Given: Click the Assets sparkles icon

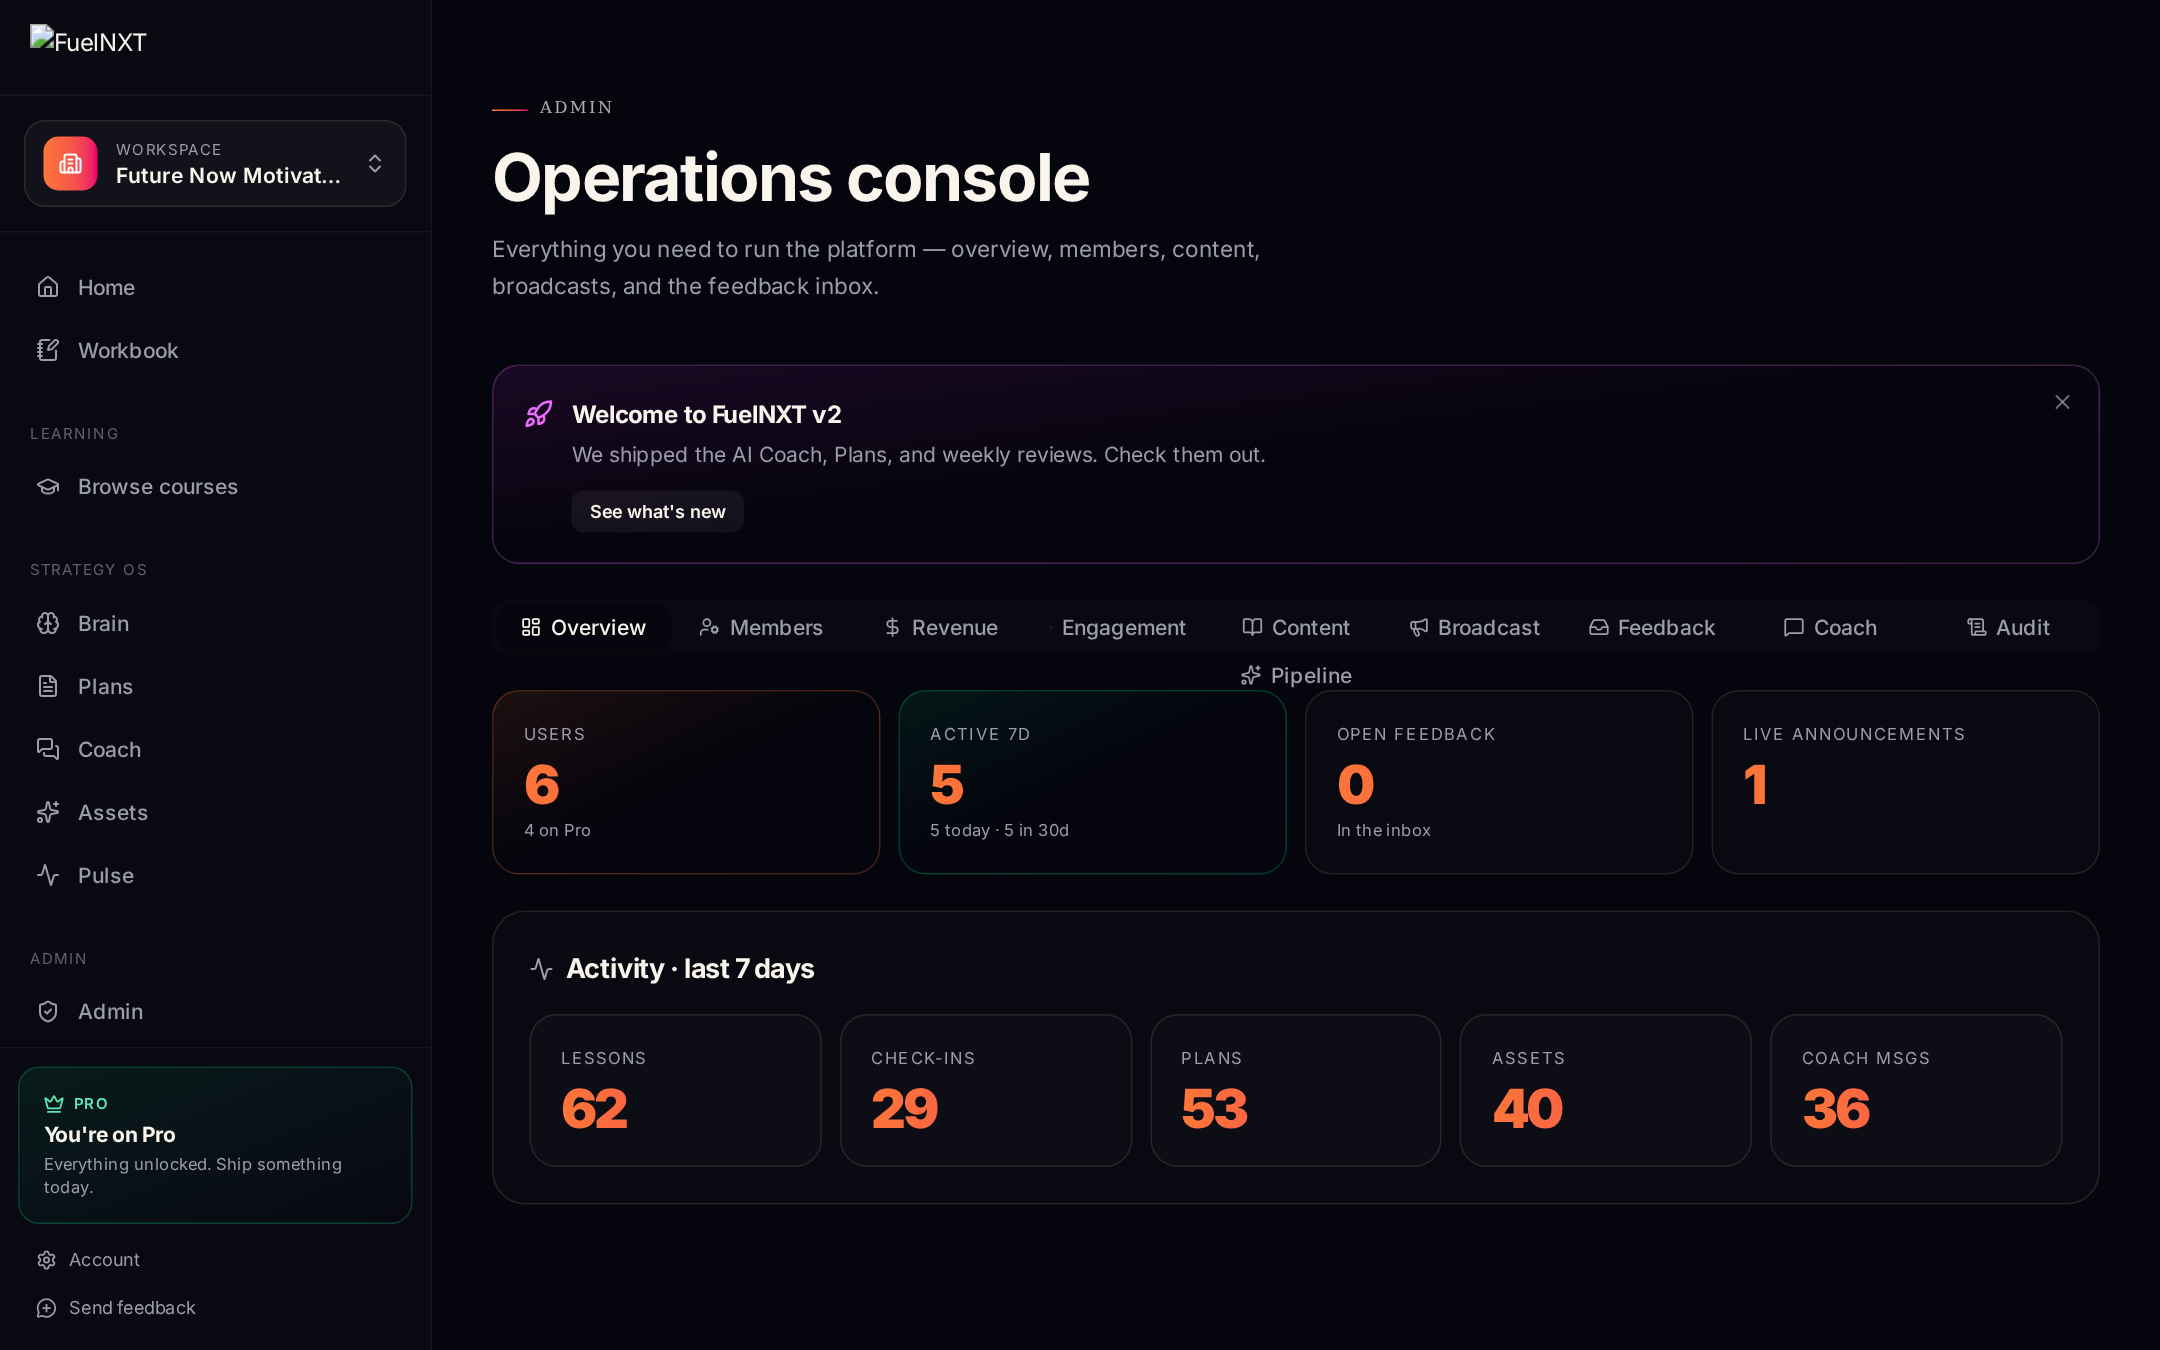Looking at the screenshot, I should point(48,812).
